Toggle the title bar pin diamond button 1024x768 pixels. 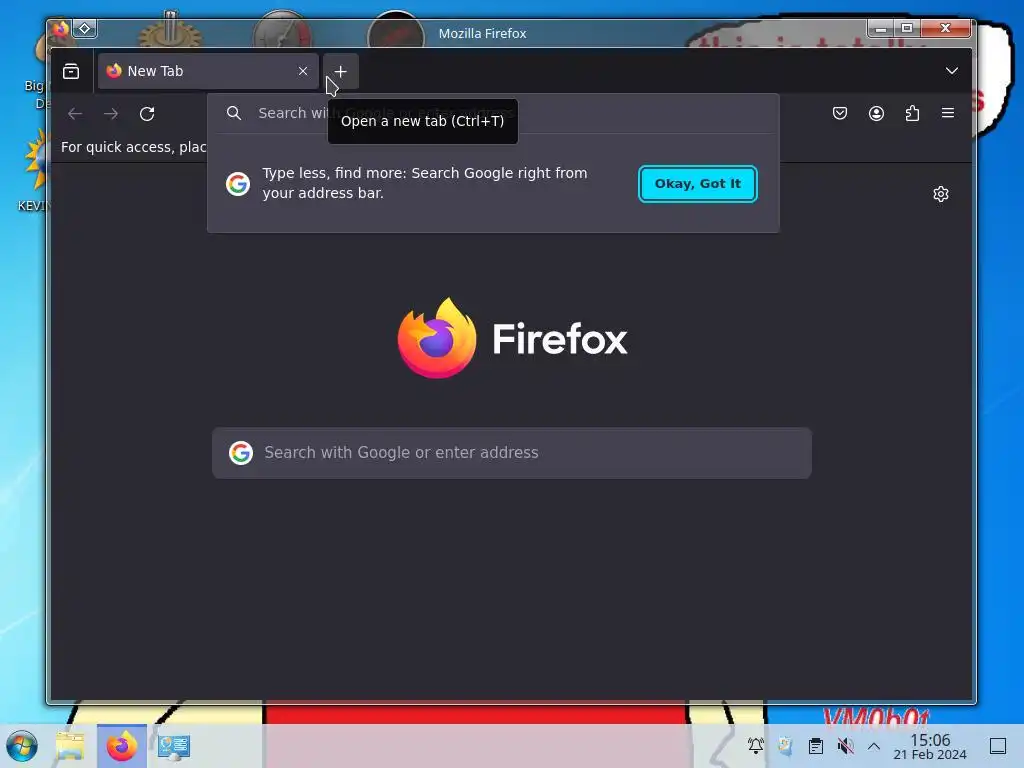tap(85, 29)
